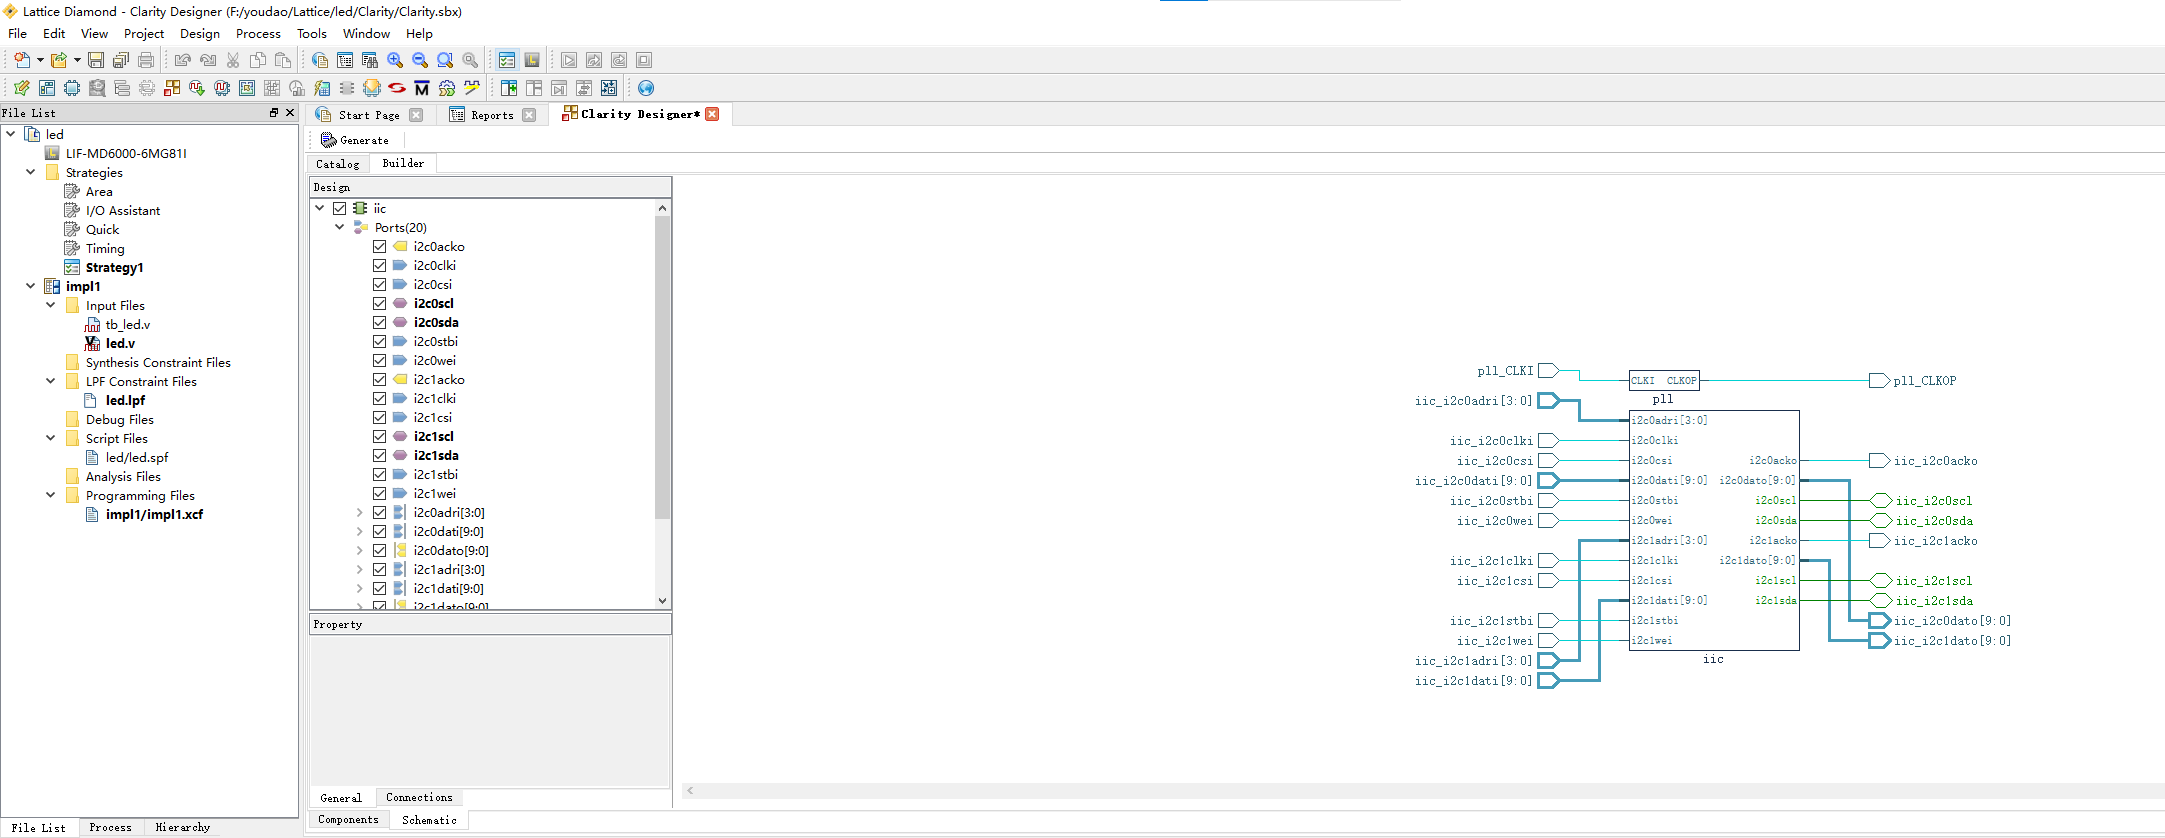Viewport: 2165px width, 838px height.
Task: Click the Run play toolbar icon
Action: [x=569, y=60]
